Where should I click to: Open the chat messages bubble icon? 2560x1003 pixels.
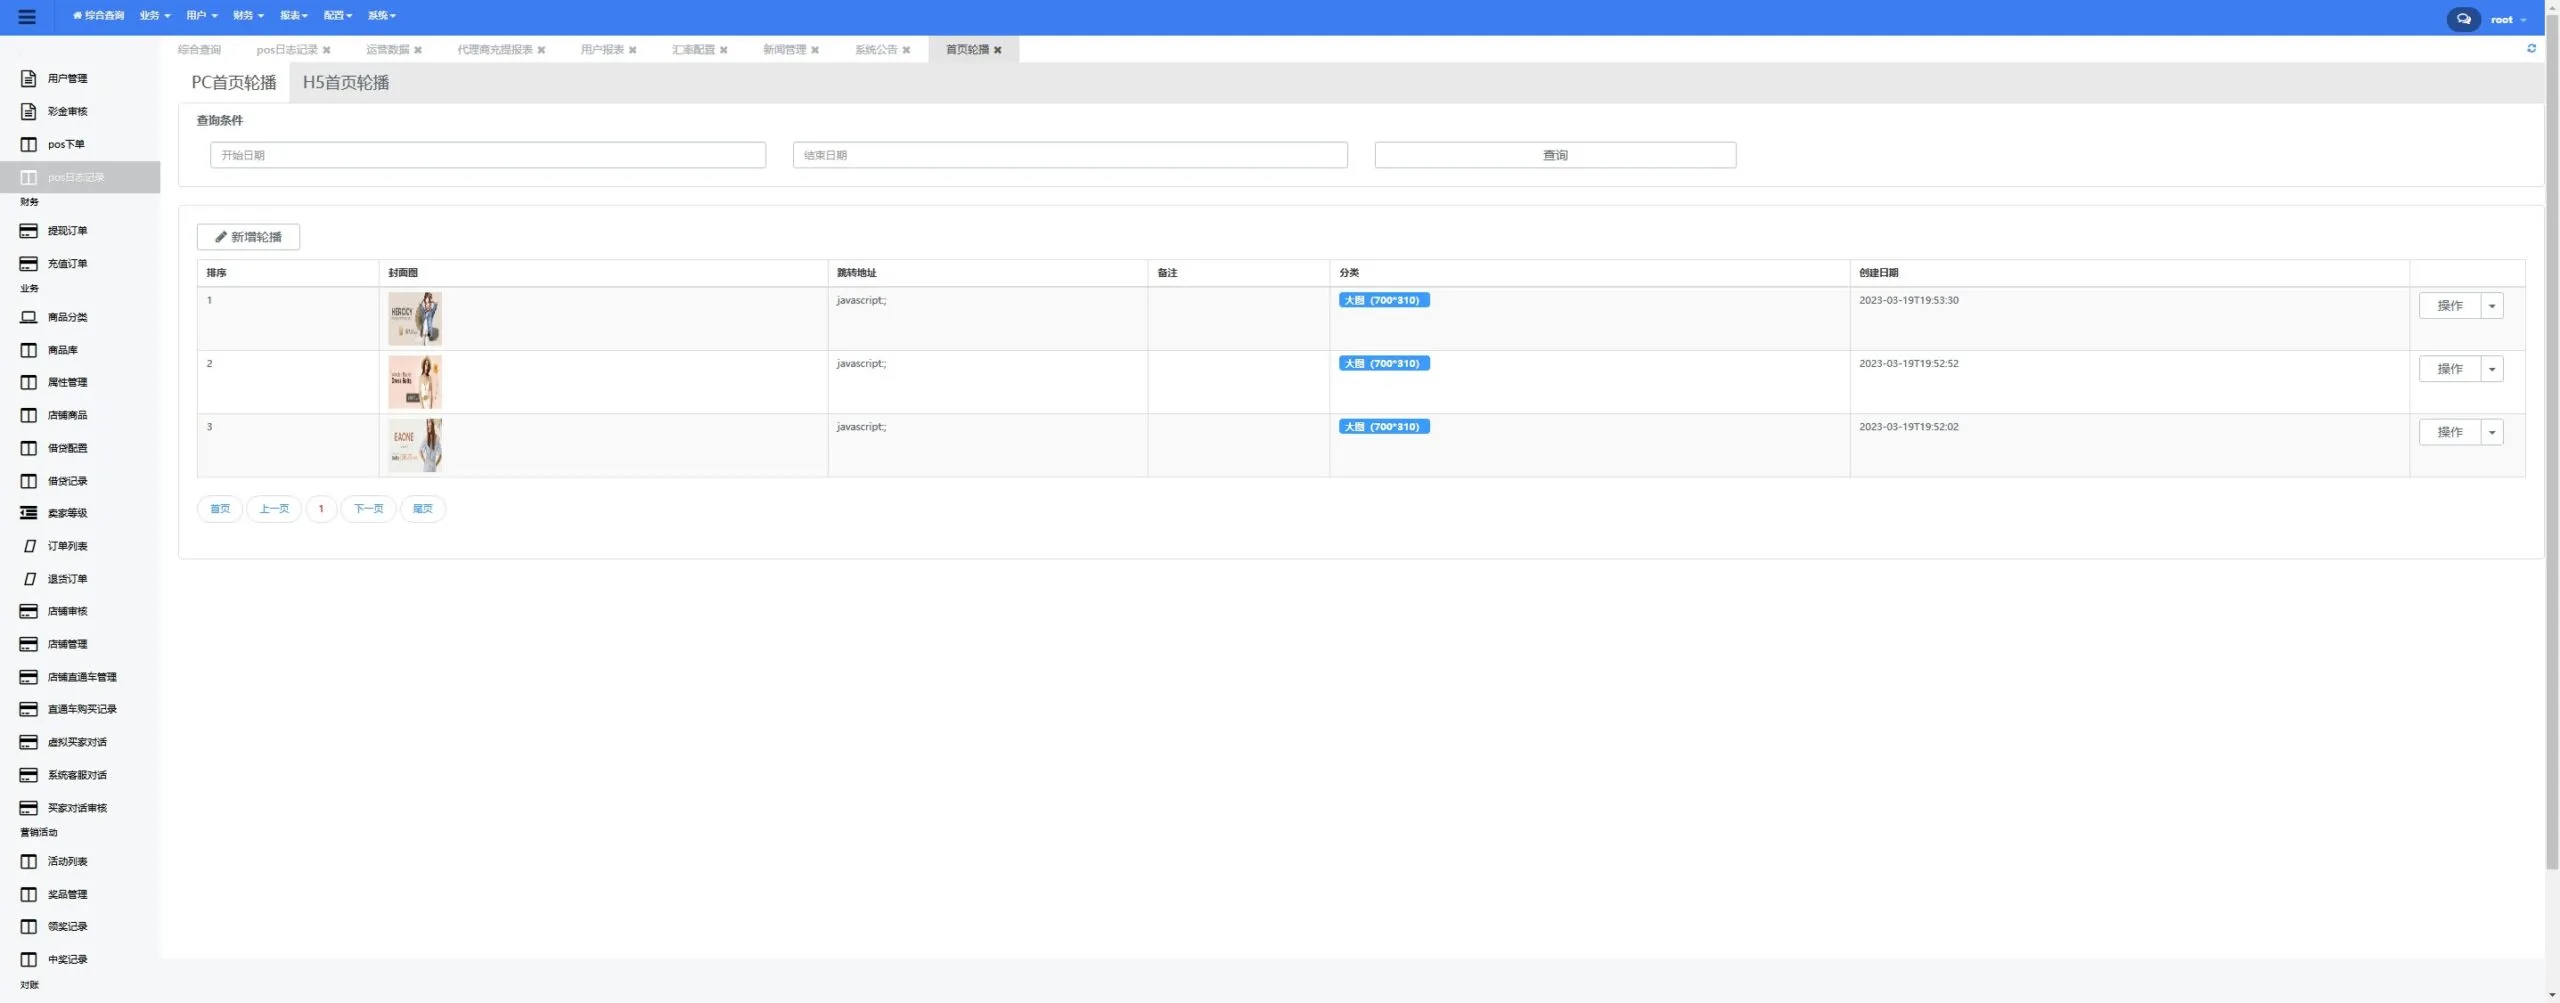point(2463,19)
